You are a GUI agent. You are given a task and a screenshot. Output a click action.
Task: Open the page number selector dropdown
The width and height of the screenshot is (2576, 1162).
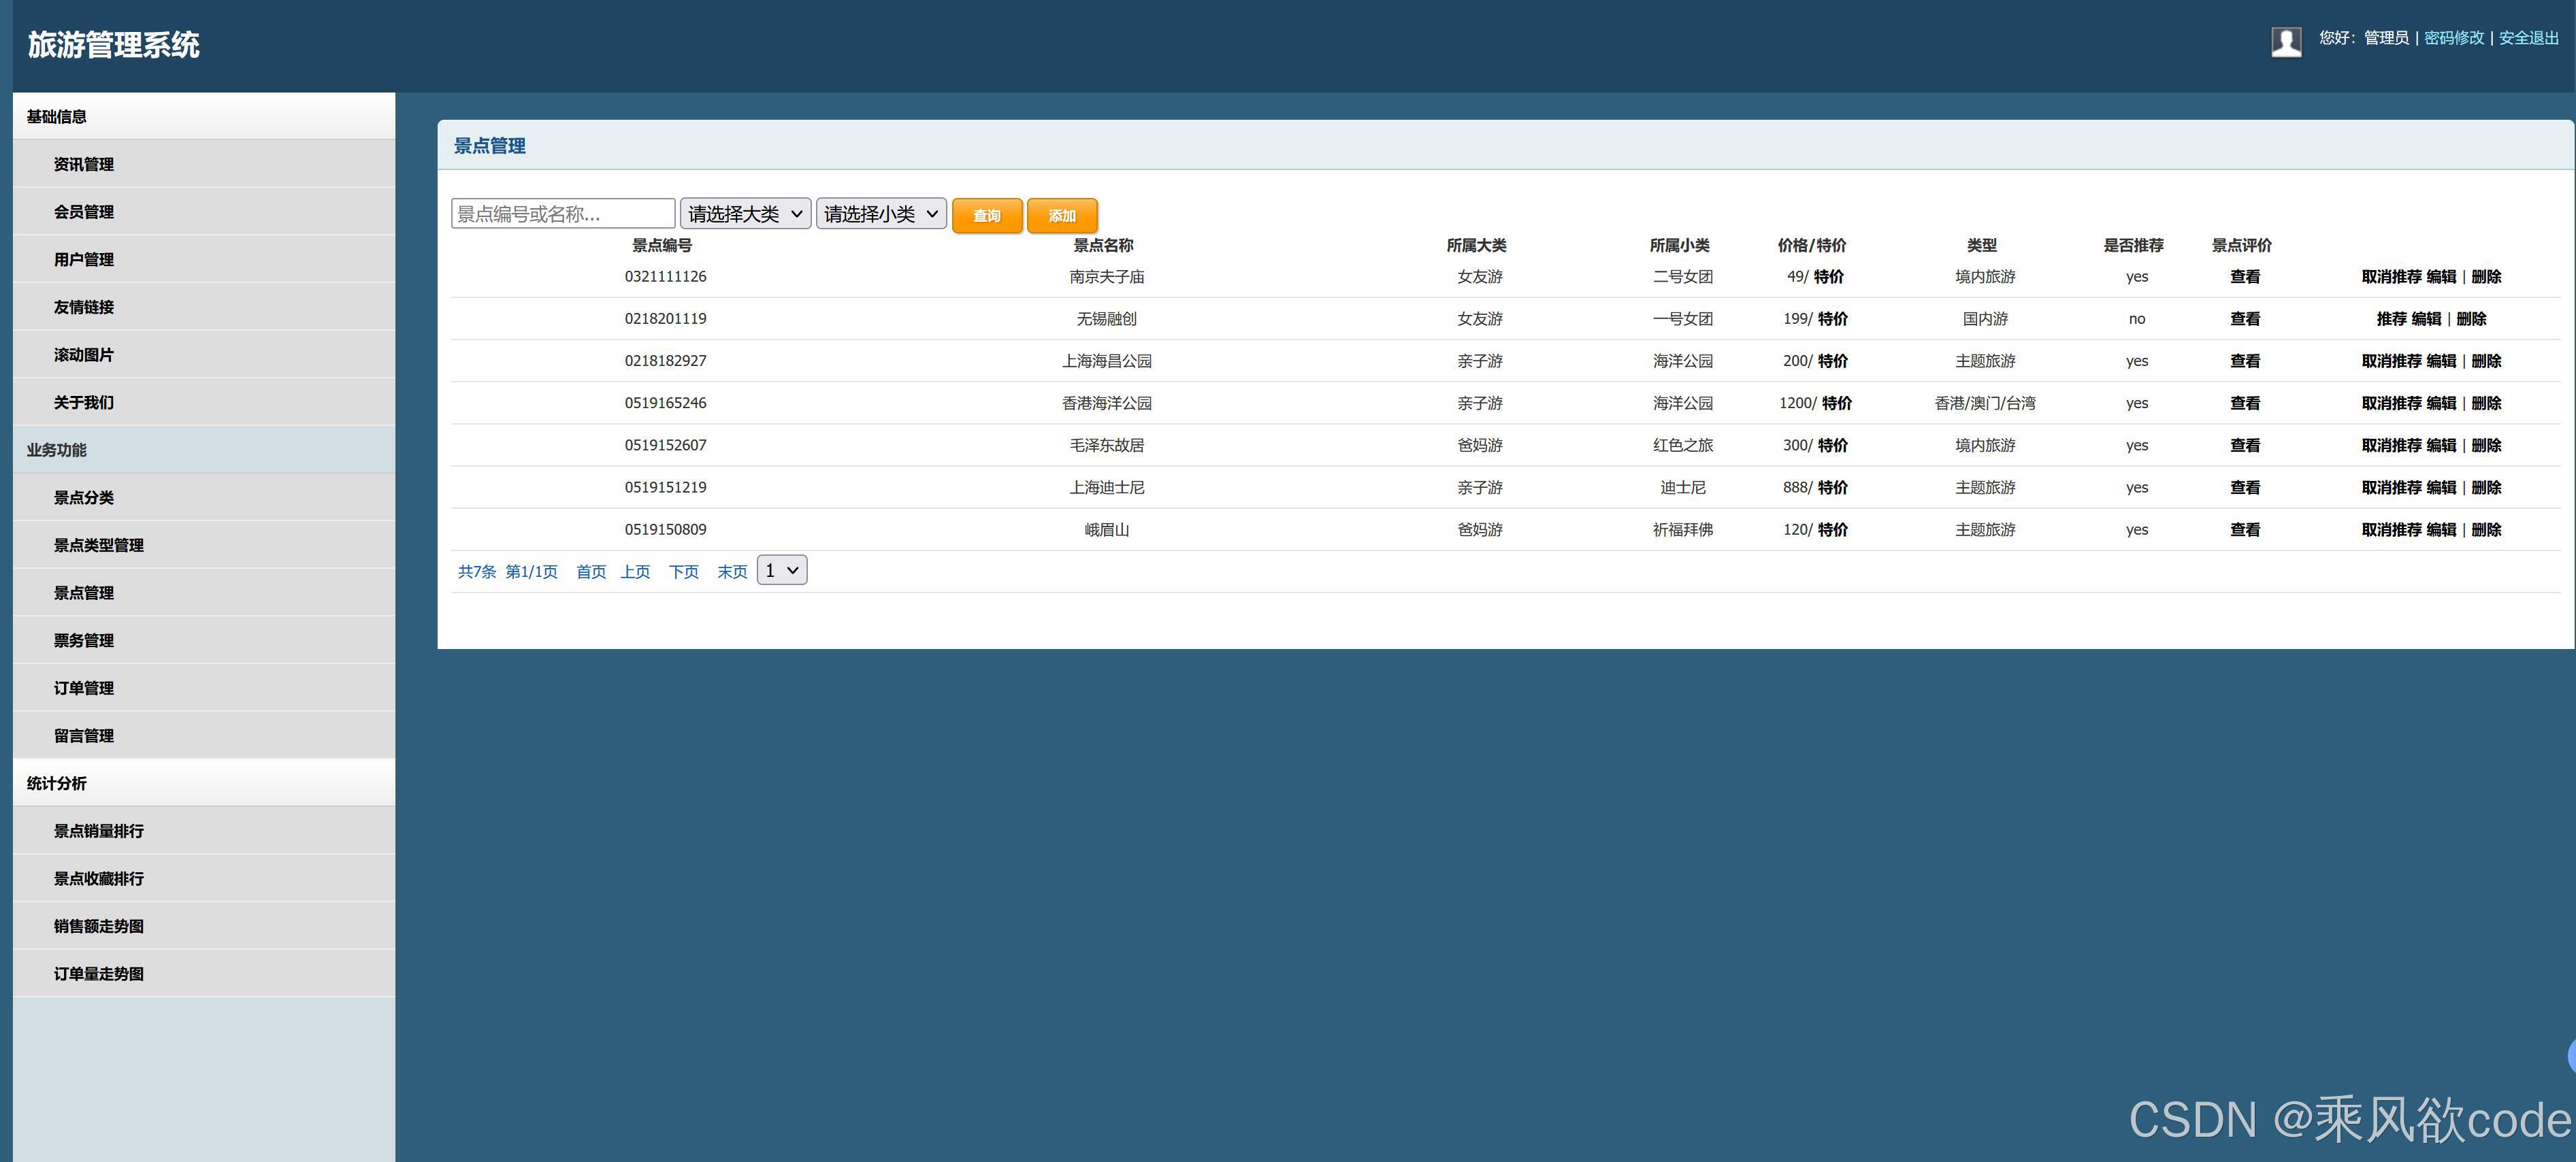[782, 571]
